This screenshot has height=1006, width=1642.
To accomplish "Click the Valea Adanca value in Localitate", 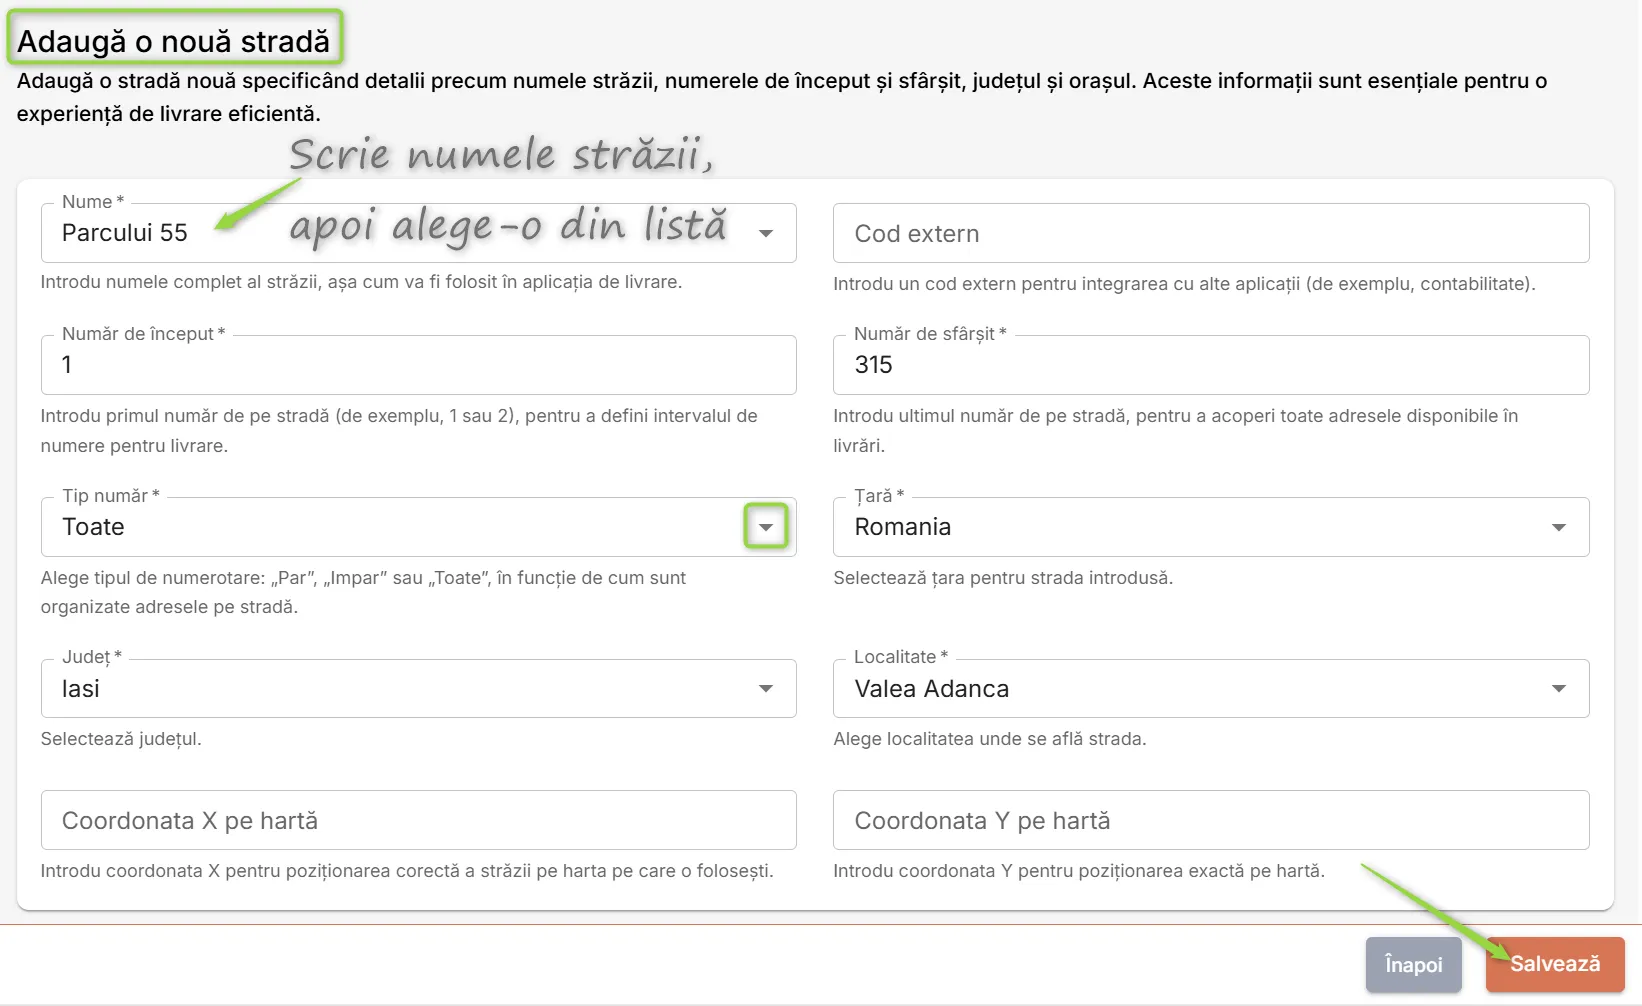I will coord(931,688).
